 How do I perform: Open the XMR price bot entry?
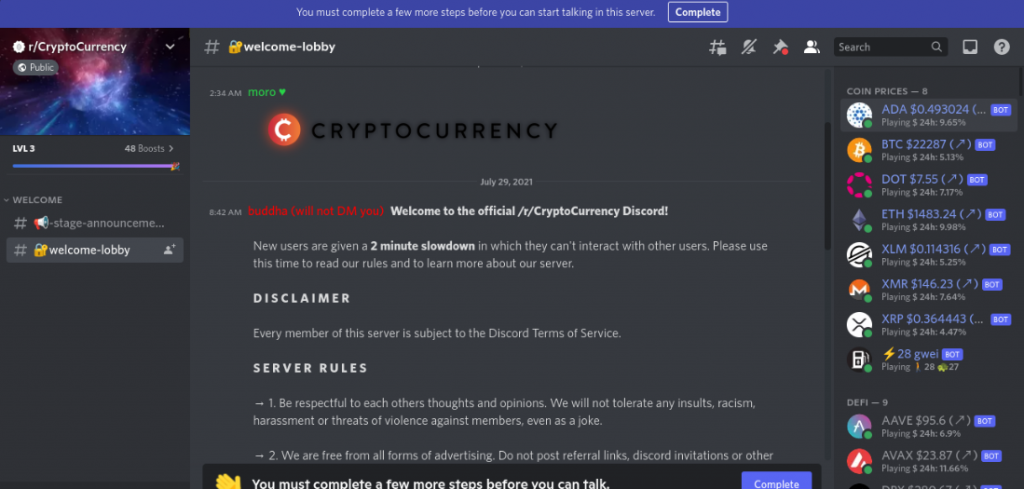pos(928,290)
